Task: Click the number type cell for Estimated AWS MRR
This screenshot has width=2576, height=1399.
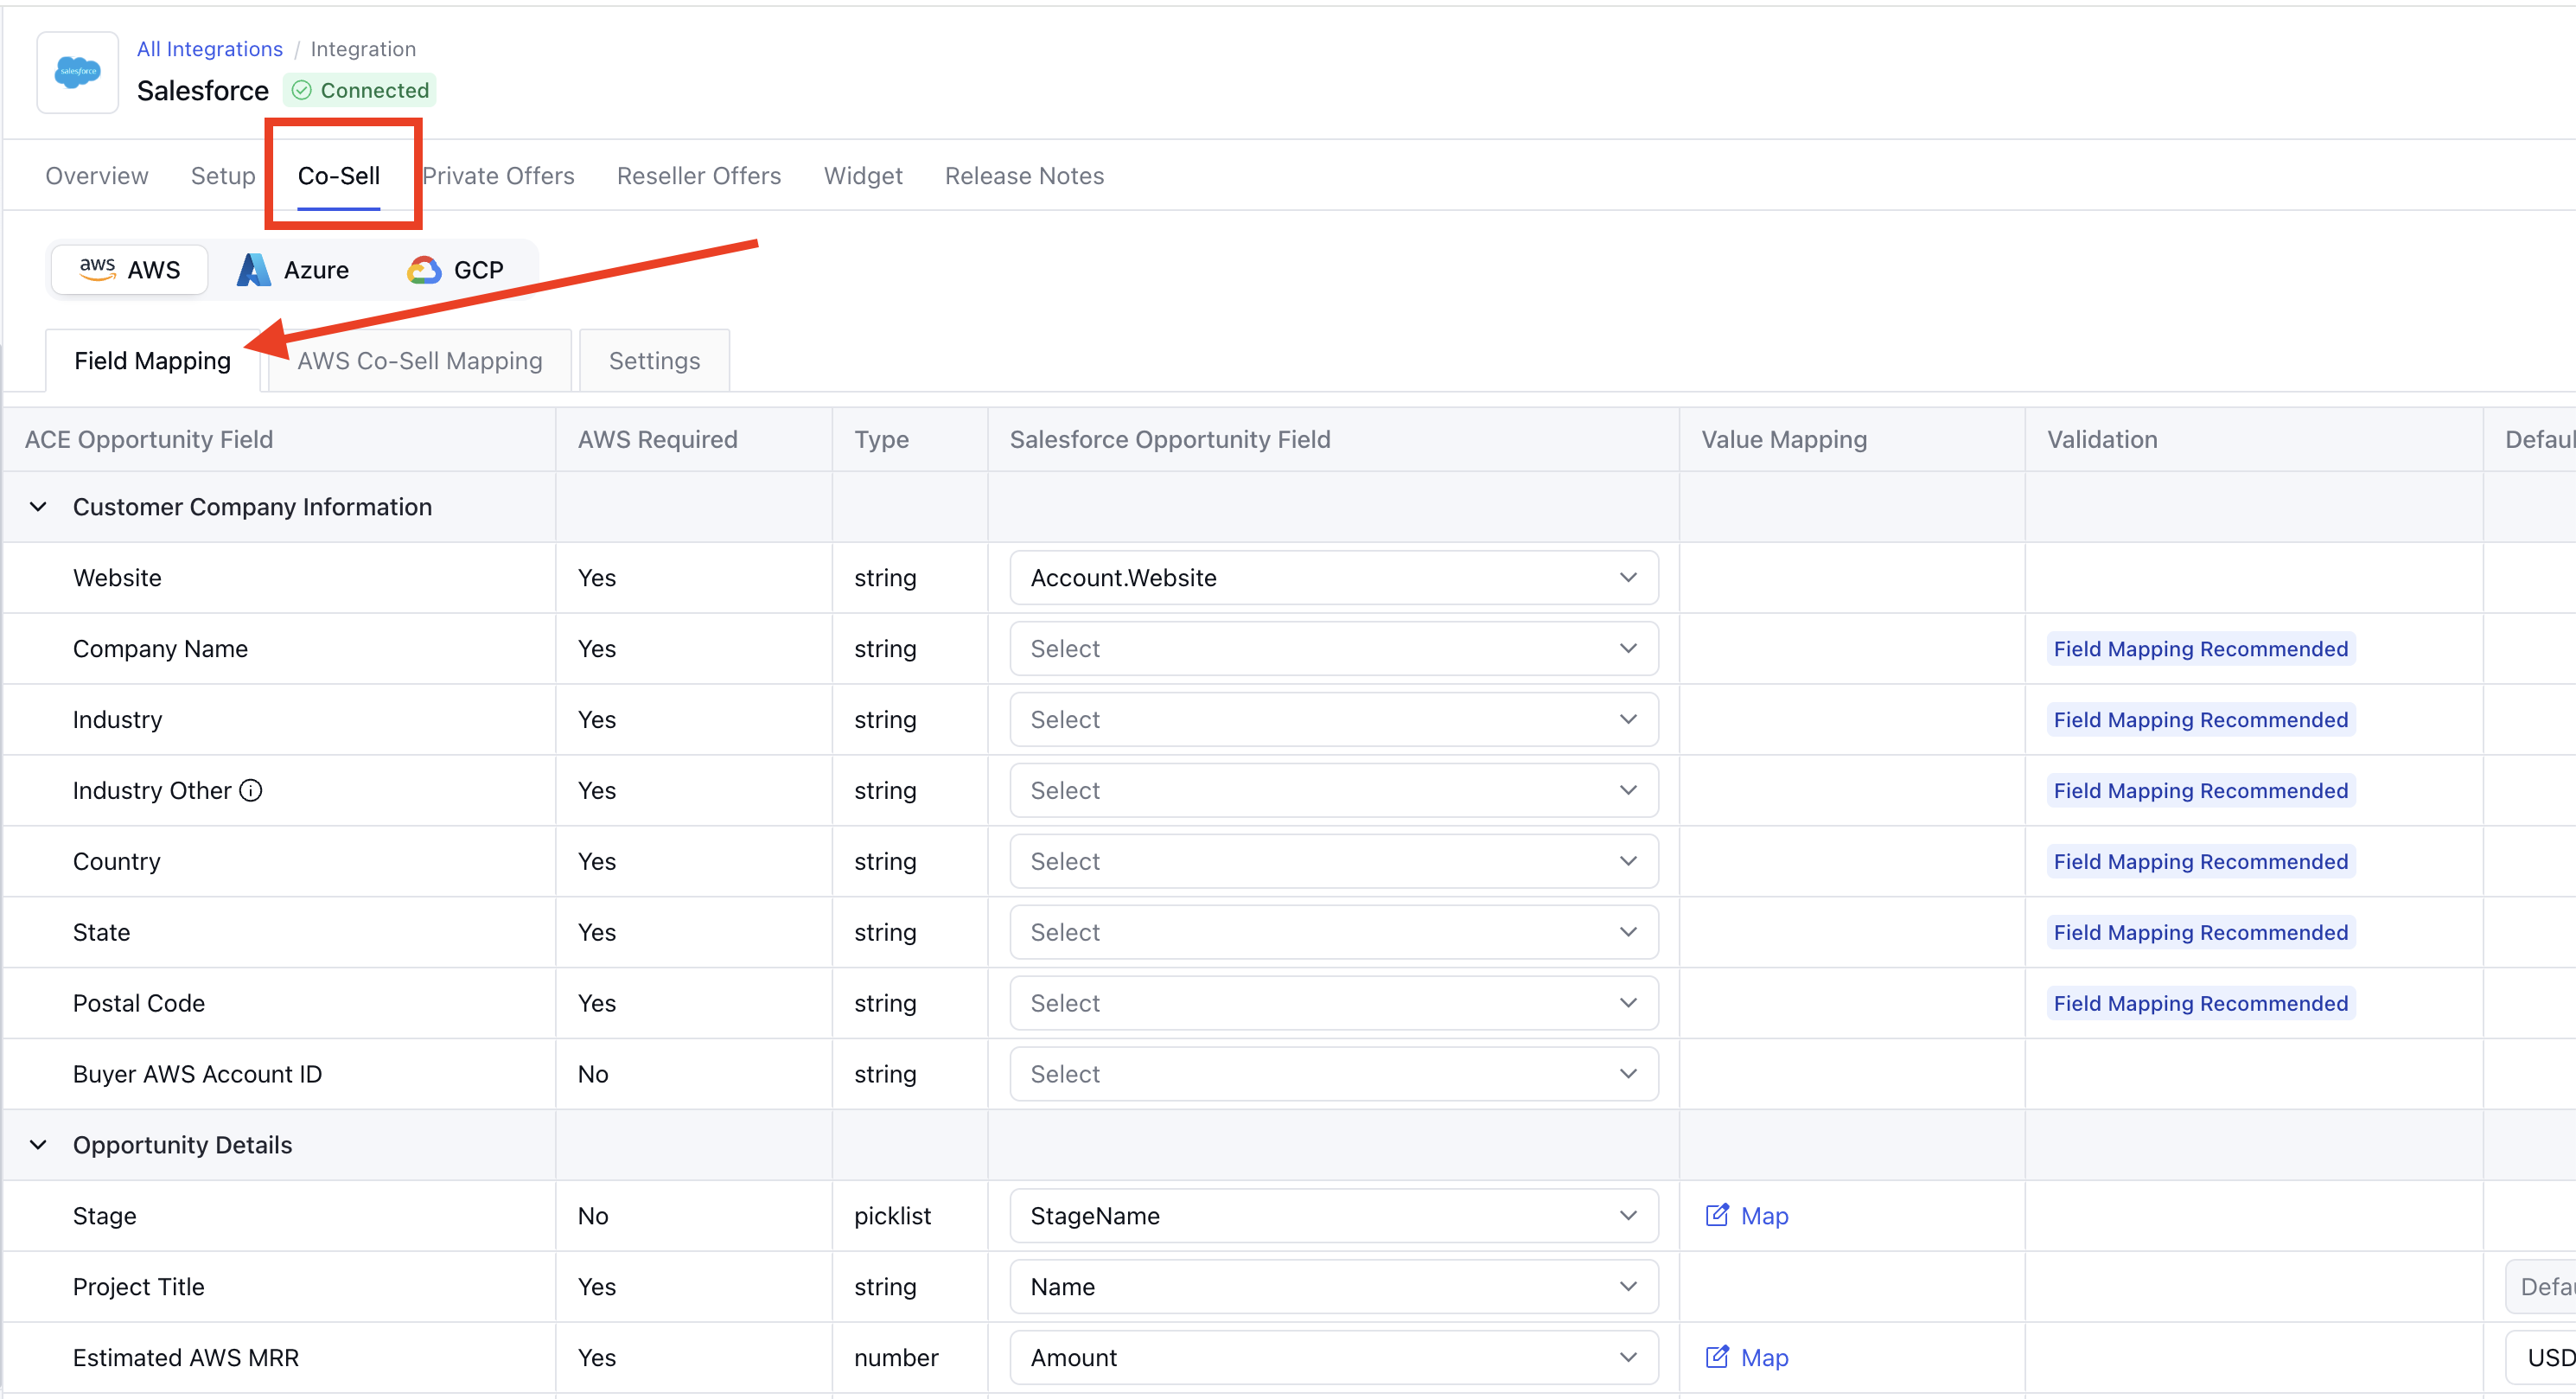Action: pos(896,1358)
